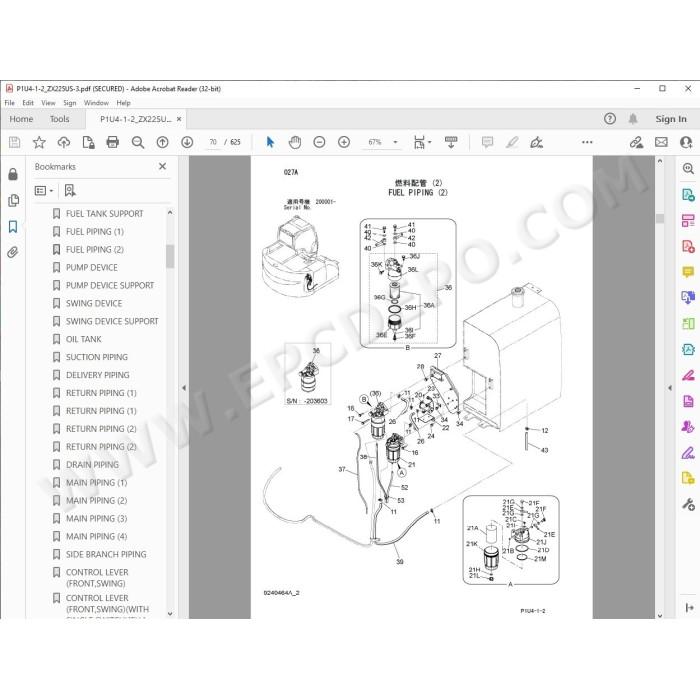Open DRAIN PIPING bookmark

coord(92,465)
